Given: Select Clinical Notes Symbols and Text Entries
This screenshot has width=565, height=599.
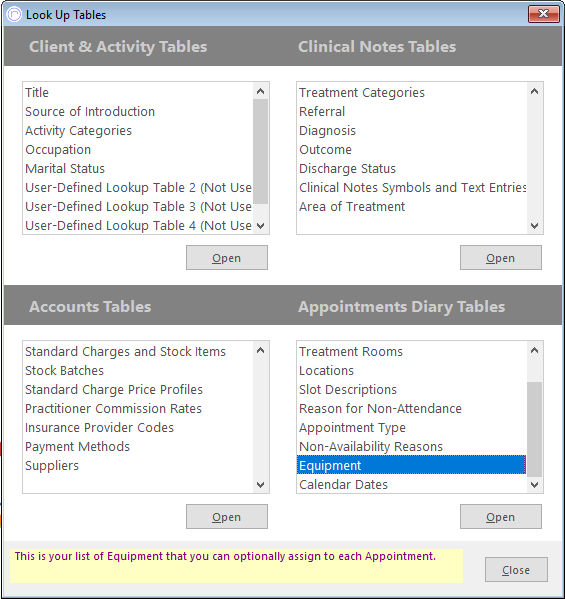Looking at the screenshot, I should pos(412,188).
